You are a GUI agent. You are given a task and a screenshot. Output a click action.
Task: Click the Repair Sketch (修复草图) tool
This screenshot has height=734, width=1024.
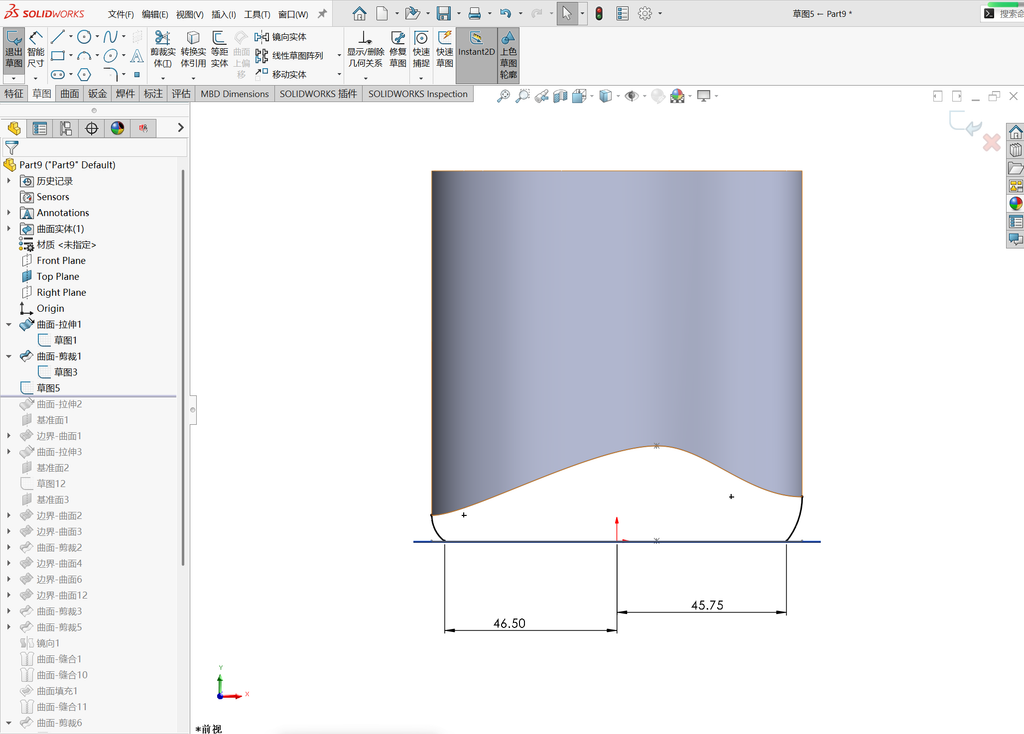click(x=398, y=50)
